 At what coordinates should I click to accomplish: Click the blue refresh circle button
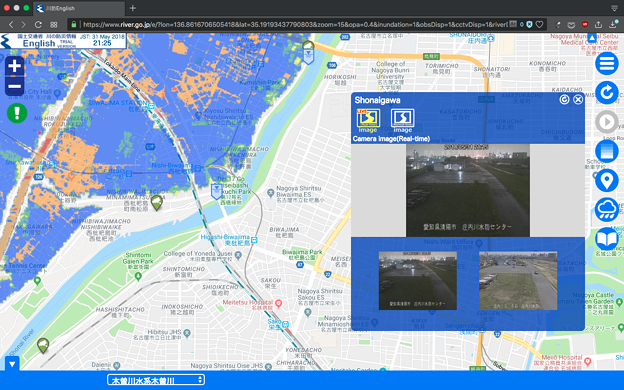tap(606, 93)
